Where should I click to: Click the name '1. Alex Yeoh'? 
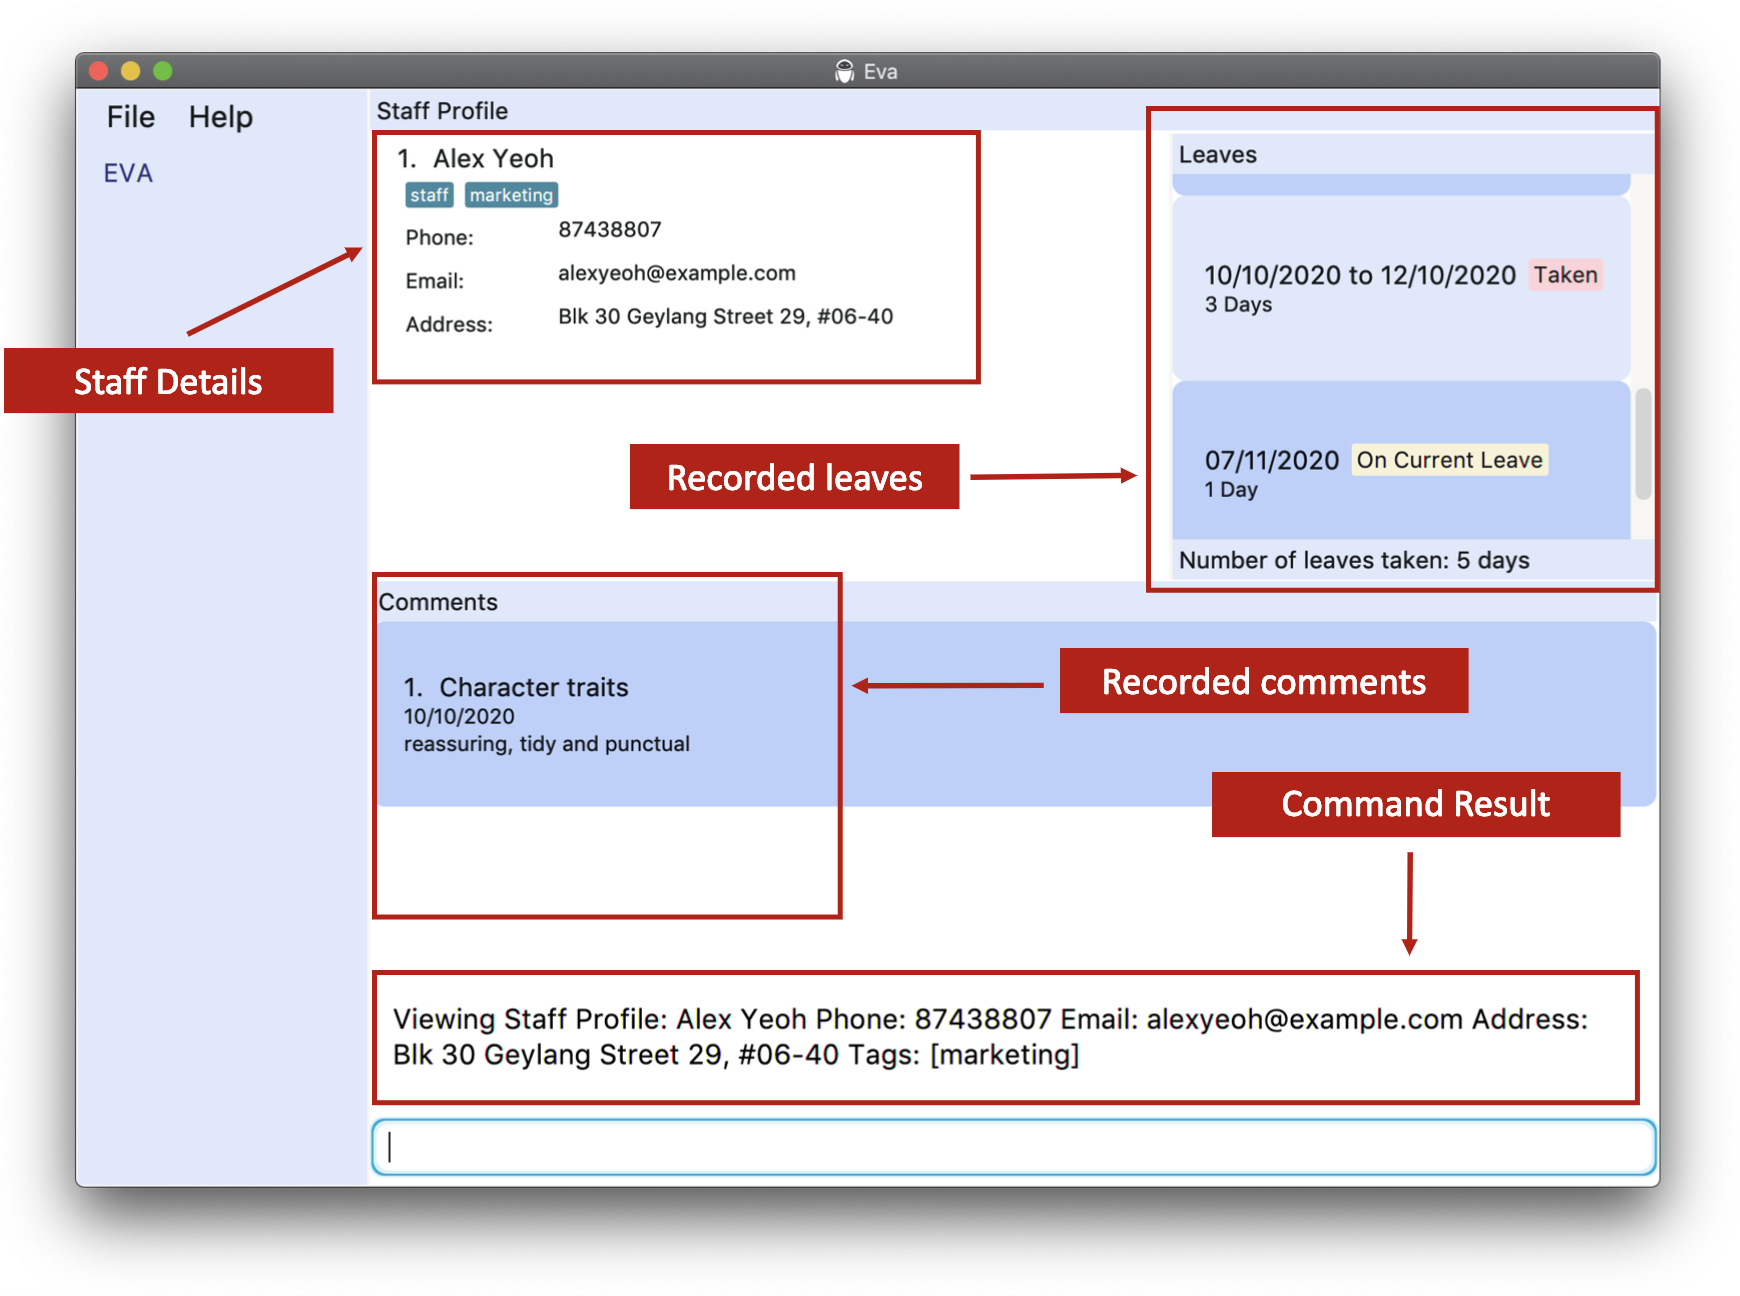(475, 158)
